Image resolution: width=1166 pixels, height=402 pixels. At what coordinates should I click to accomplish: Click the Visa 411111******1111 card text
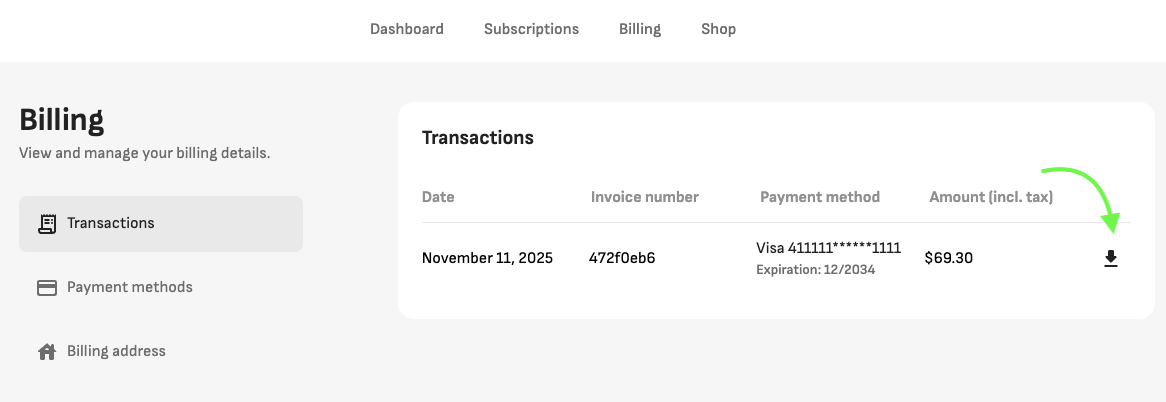(x=828, y=248)
